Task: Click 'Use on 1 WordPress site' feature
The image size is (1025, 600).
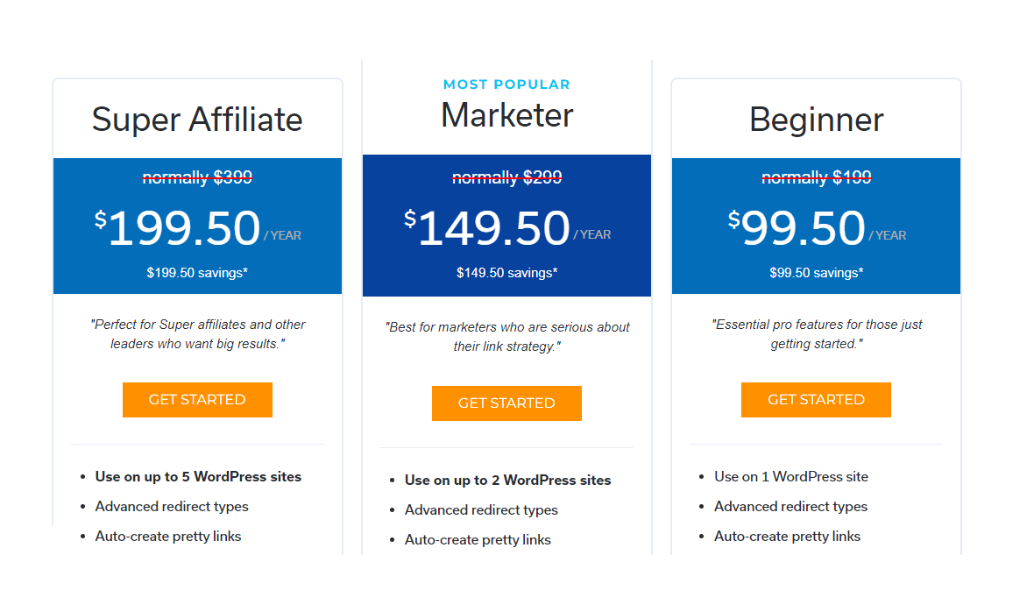Action: point(791,477)
